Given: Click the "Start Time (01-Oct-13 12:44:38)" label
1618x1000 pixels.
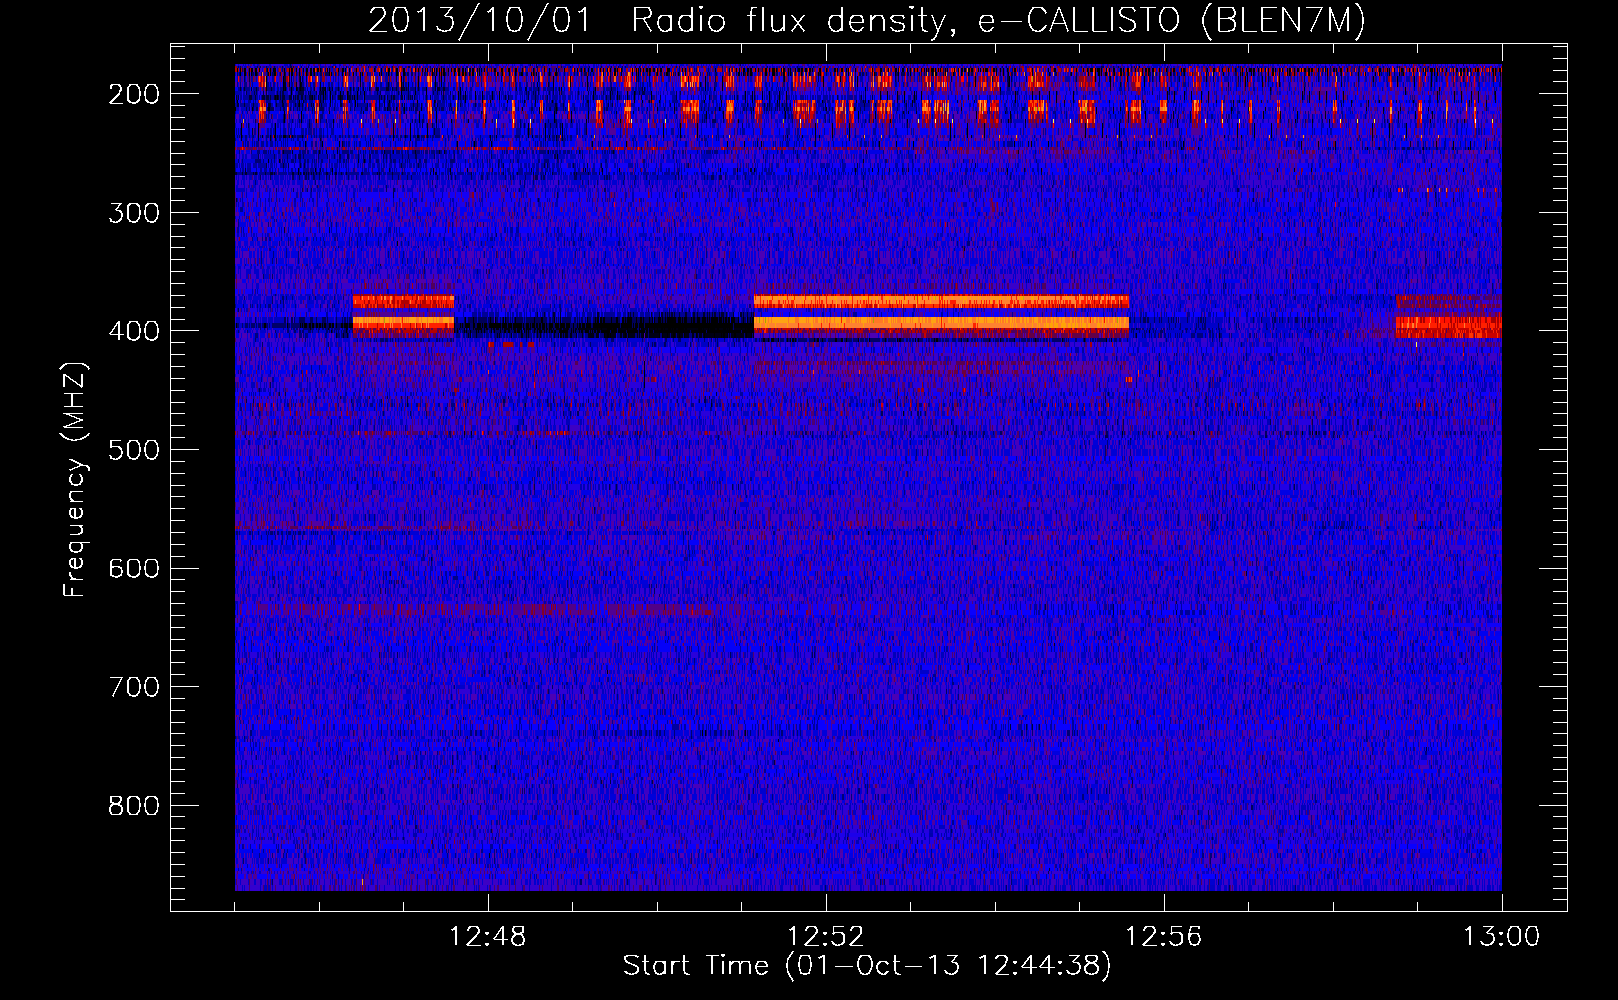Looking at the screenshot, I should tap(867, 966).
